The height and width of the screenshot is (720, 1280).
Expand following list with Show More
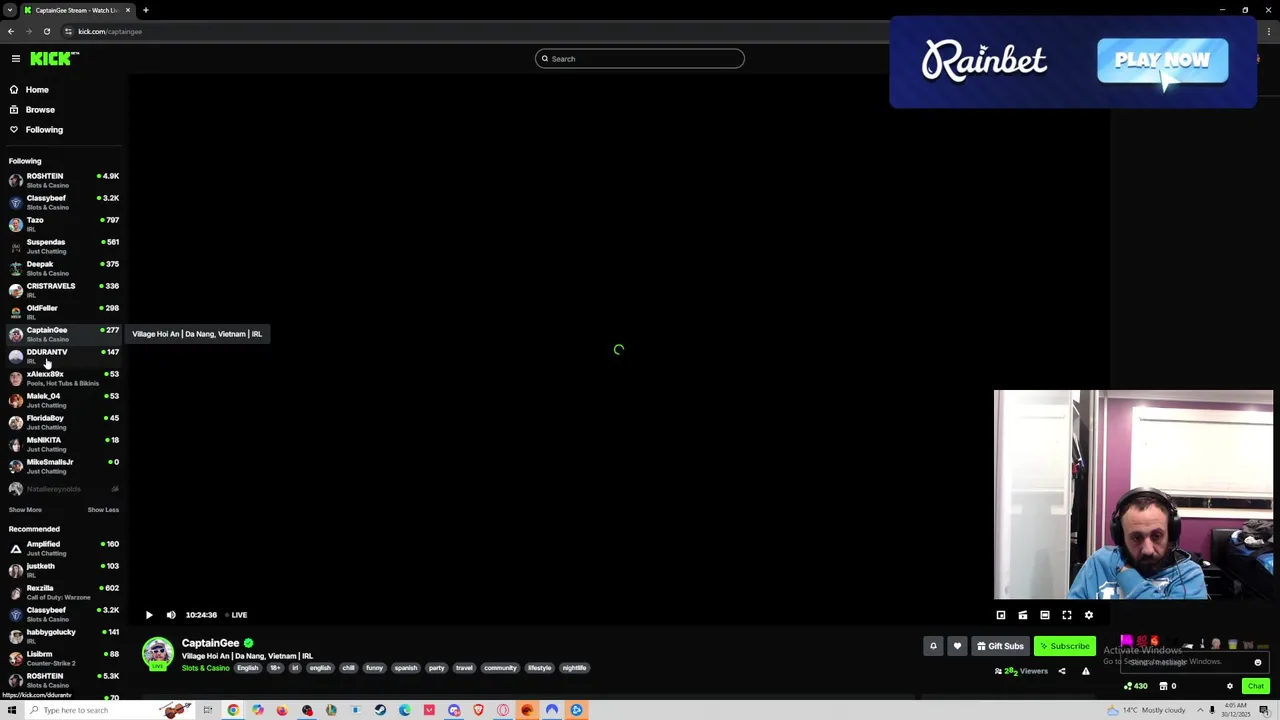[x=25, y=510]
